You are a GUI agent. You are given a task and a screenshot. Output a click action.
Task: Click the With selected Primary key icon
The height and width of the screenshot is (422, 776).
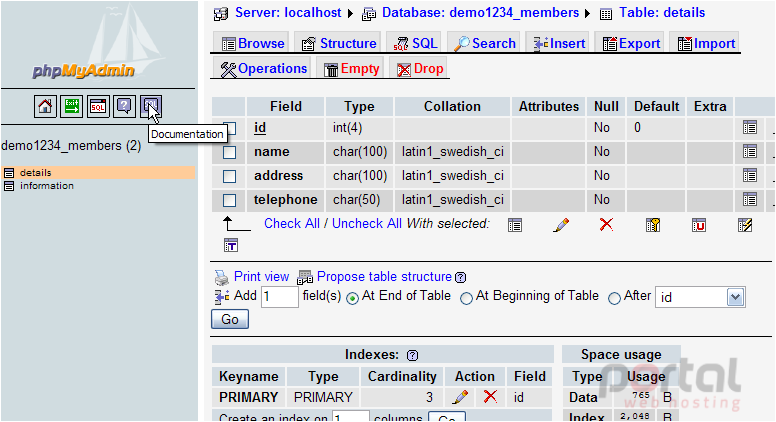coord(653,225)
